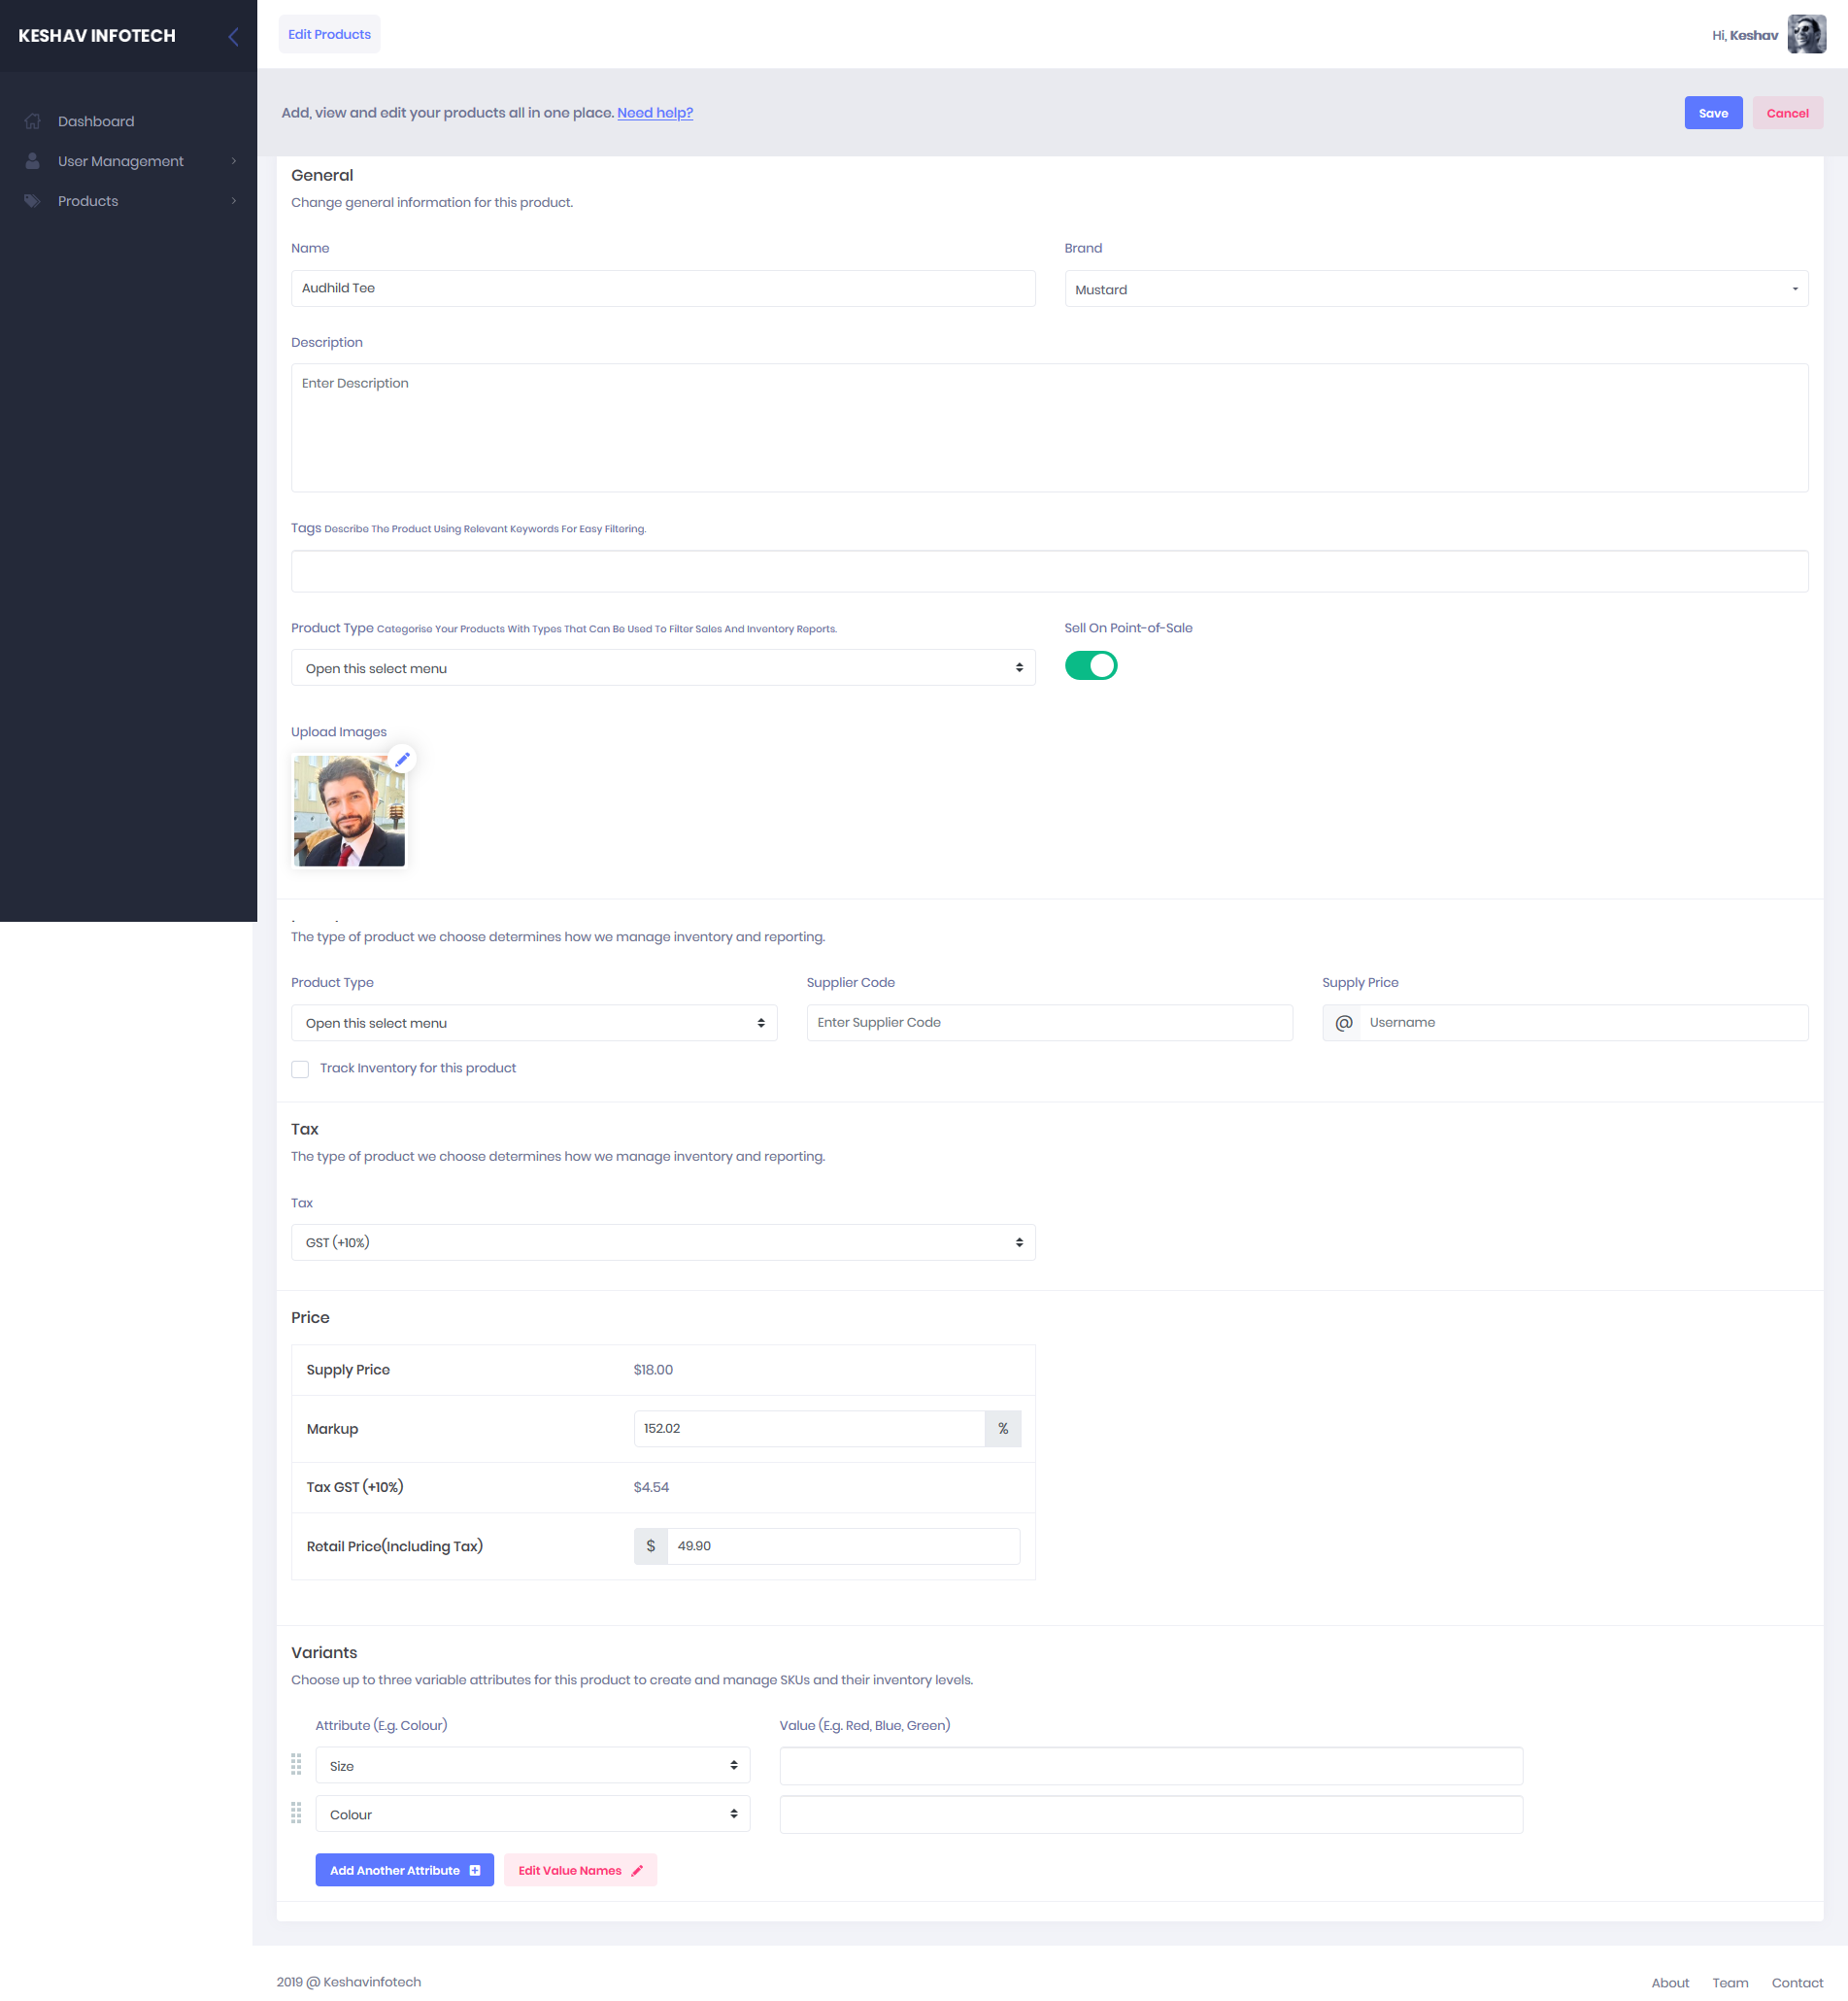Select the Edit Products tab
Image resolution: width=1848 pixels, height=2001 pixels.
(x=329, y=34)
